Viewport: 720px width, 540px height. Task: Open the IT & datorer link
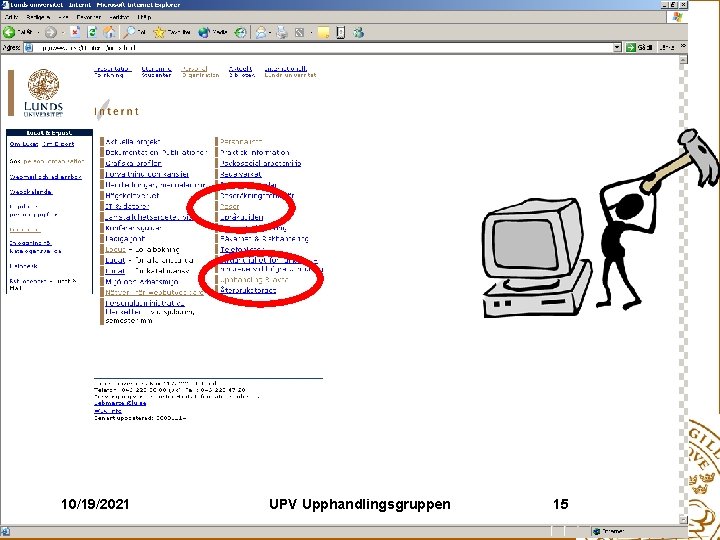pyautogui.click(x=127, y=206)
